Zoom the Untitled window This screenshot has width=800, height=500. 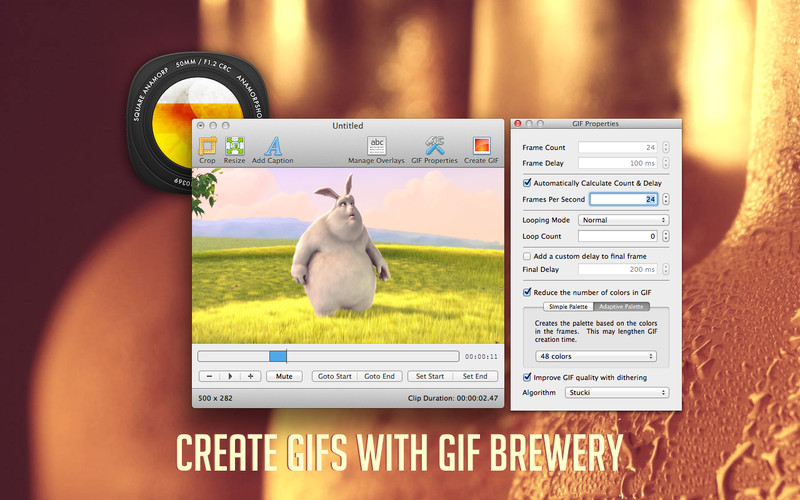(226, 126)
